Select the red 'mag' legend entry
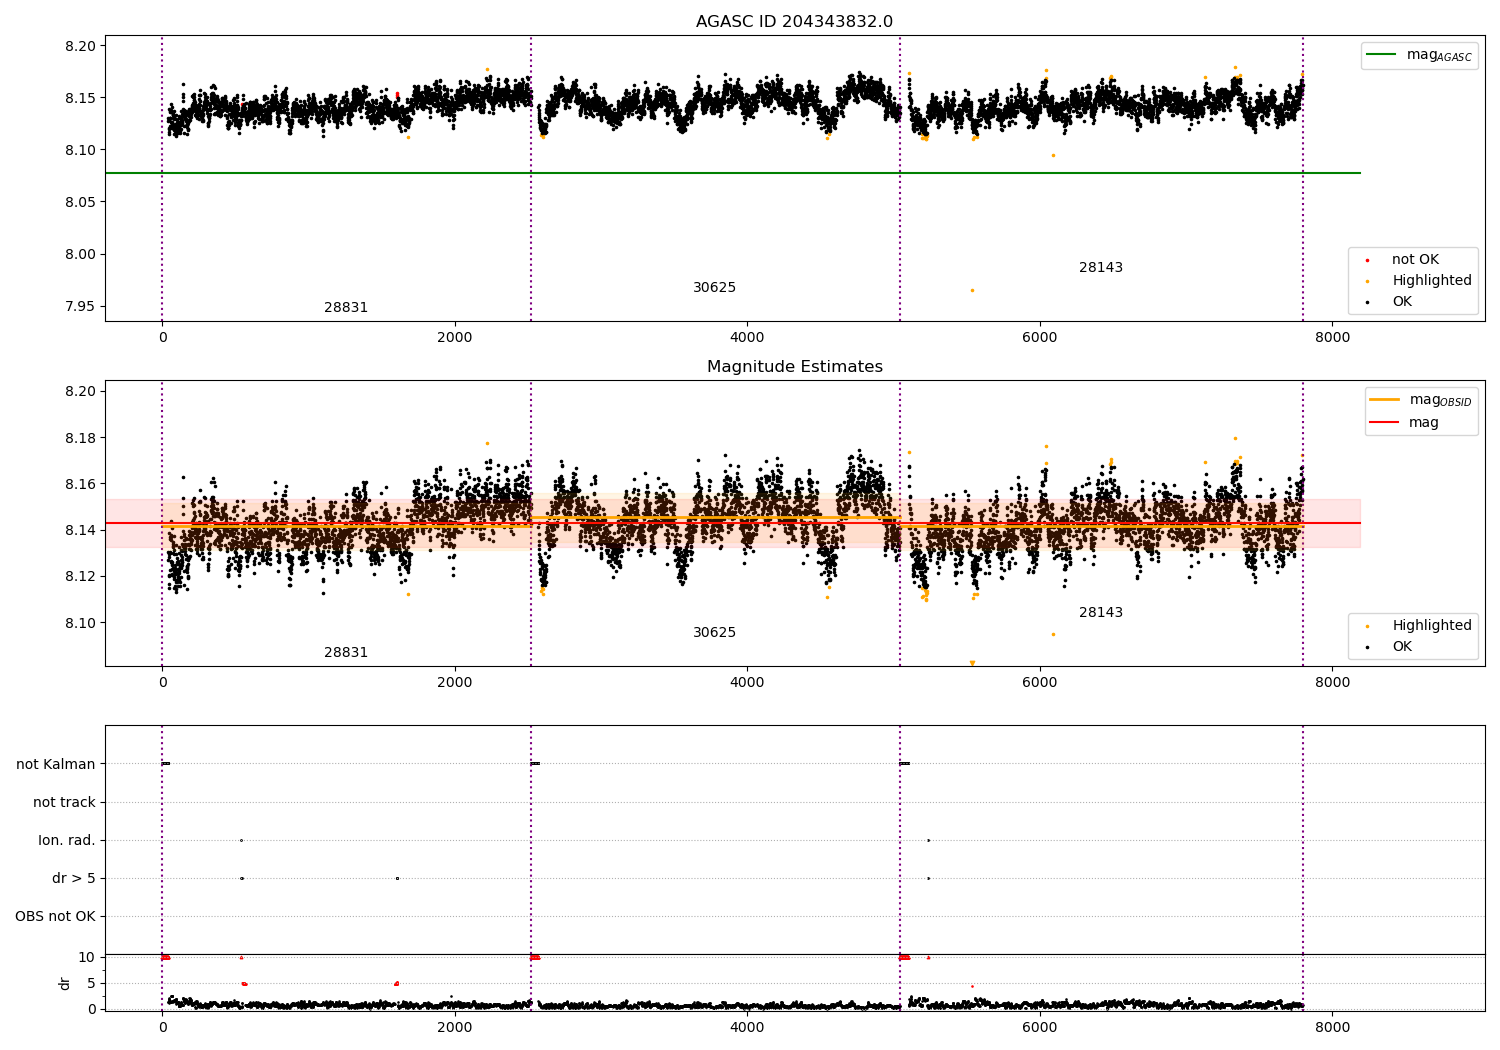The width and height of the screenshot is (1500, 1050). coord(1424,423)
